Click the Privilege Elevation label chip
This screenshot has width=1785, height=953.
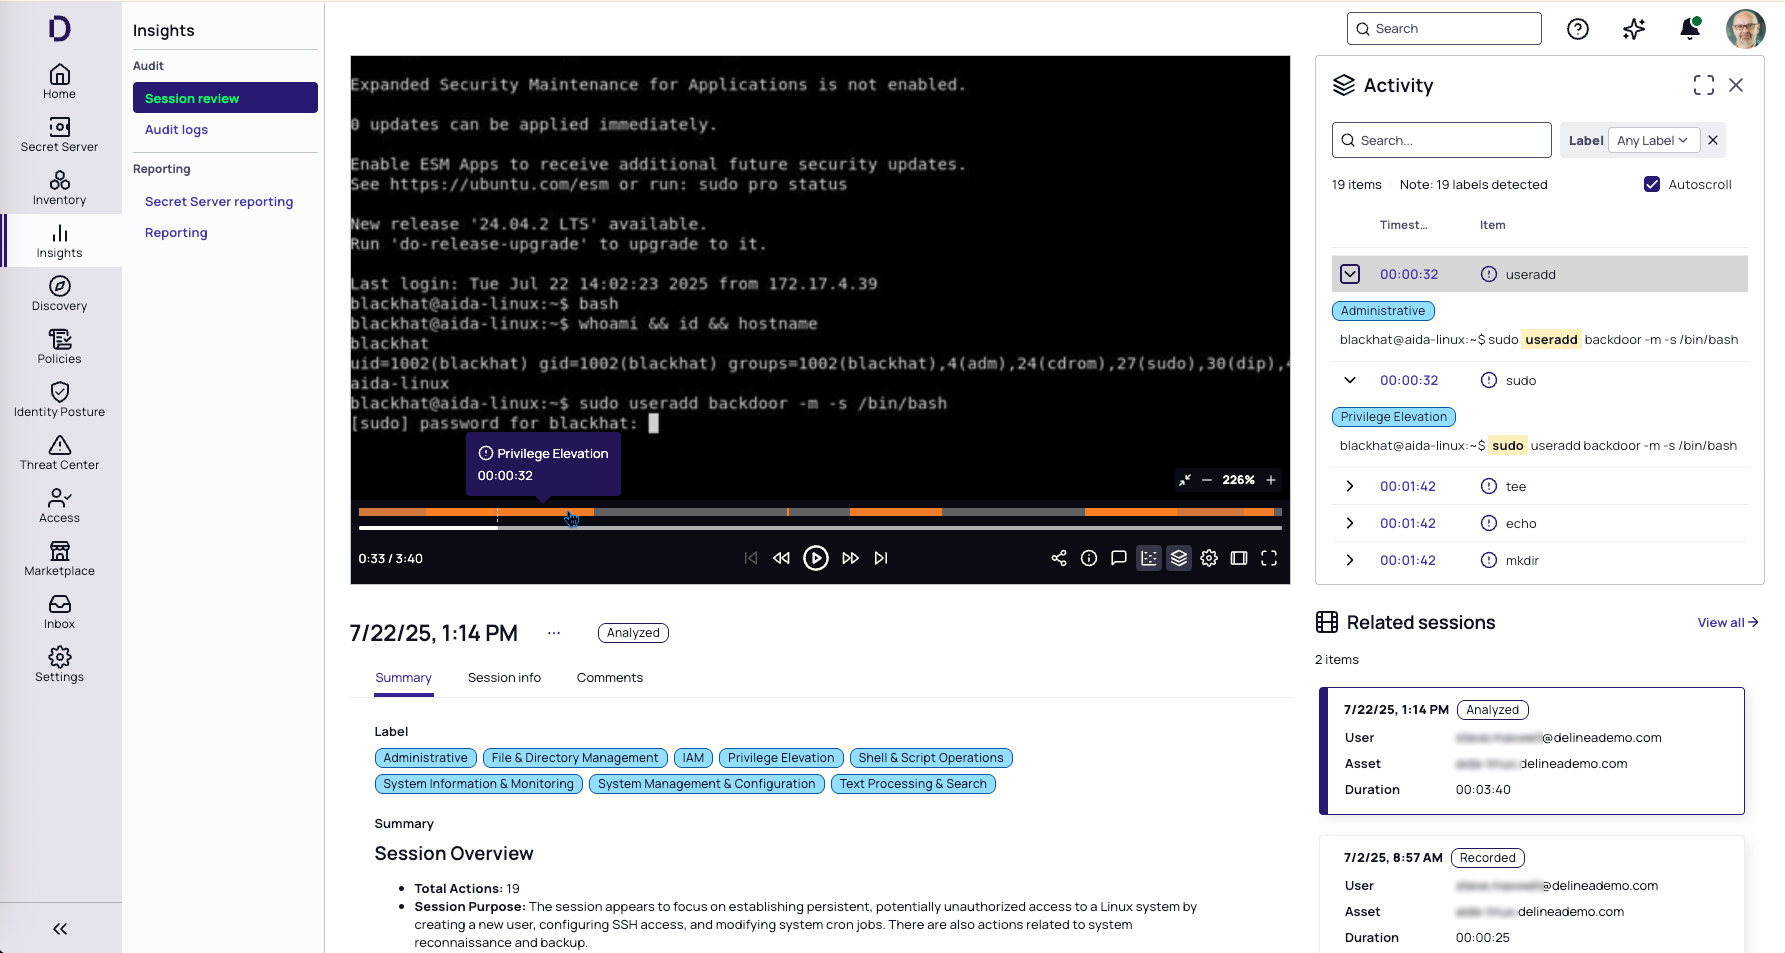tap(781, 757)
